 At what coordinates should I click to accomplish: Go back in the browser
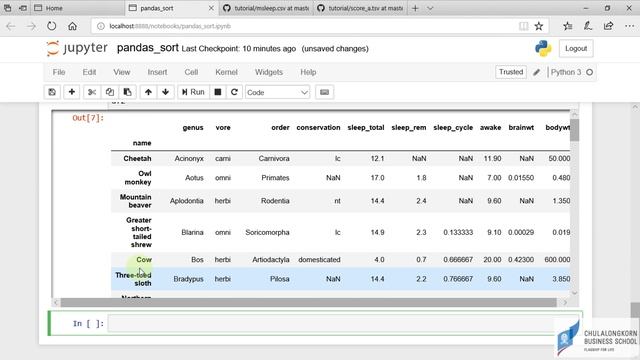[11, 26]
